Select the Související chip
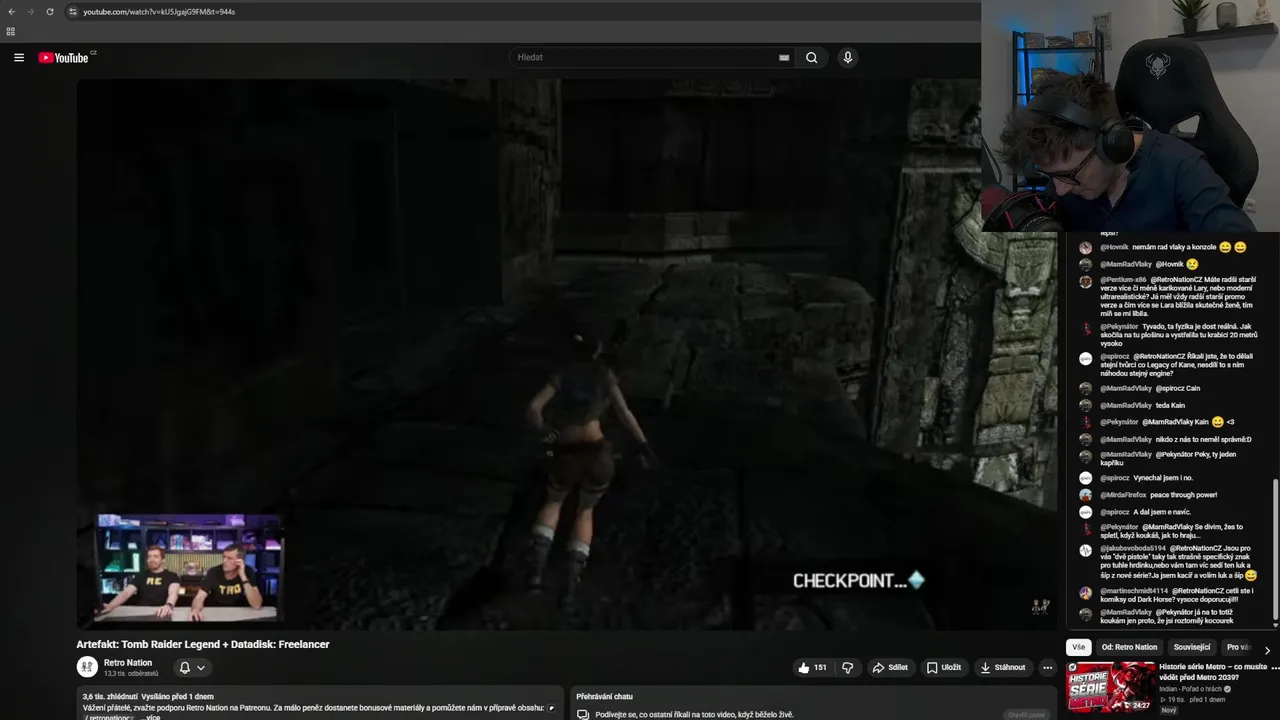 pyautogui.click(x=1192, y=647)
